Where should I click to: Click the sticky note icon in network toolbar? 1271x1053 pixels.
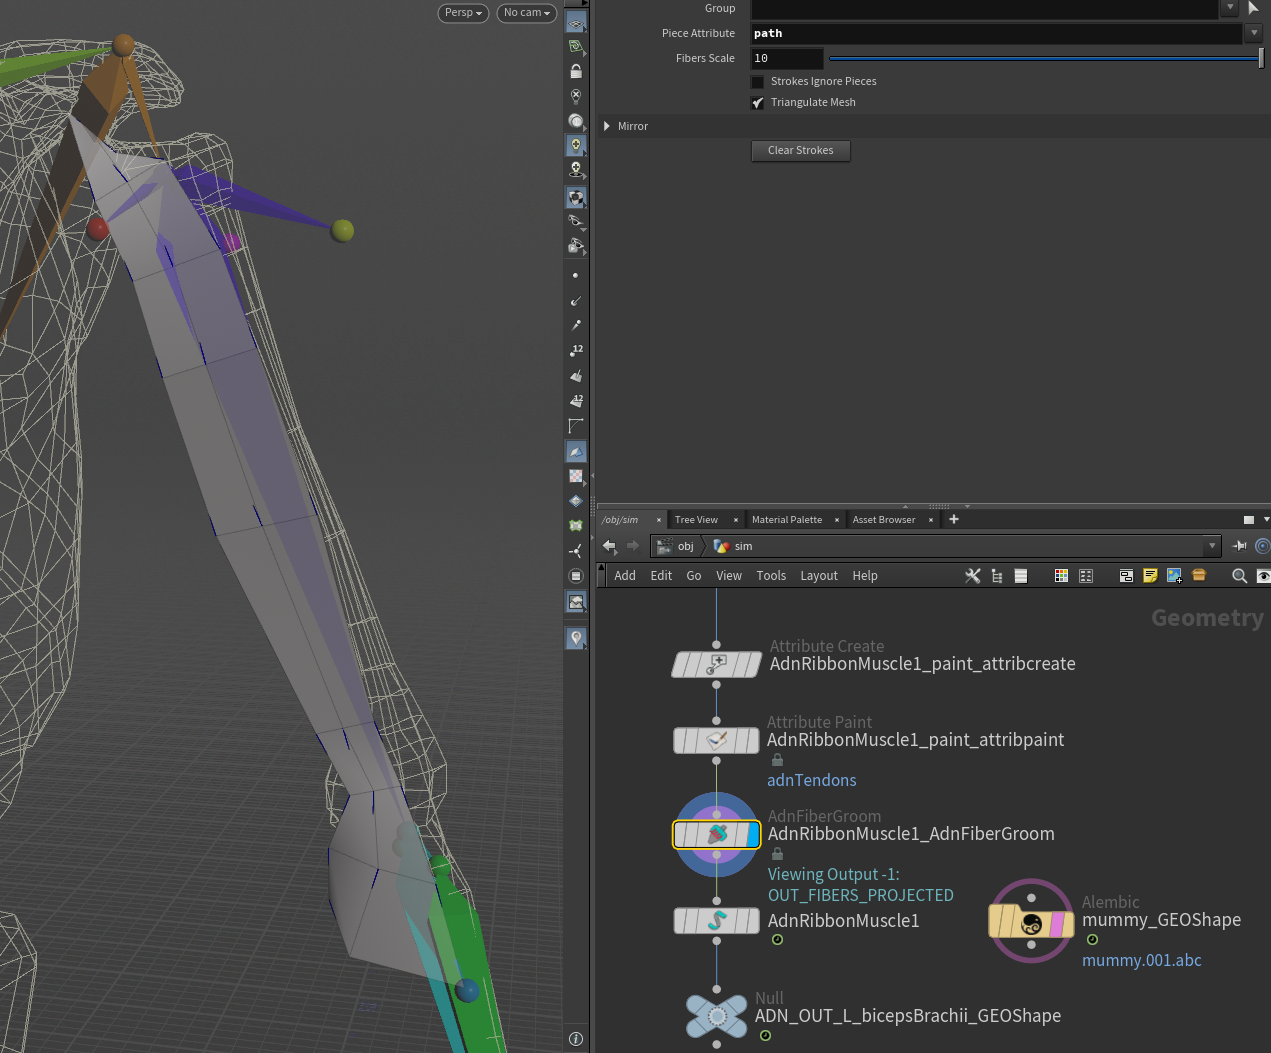coord(1150,575)
